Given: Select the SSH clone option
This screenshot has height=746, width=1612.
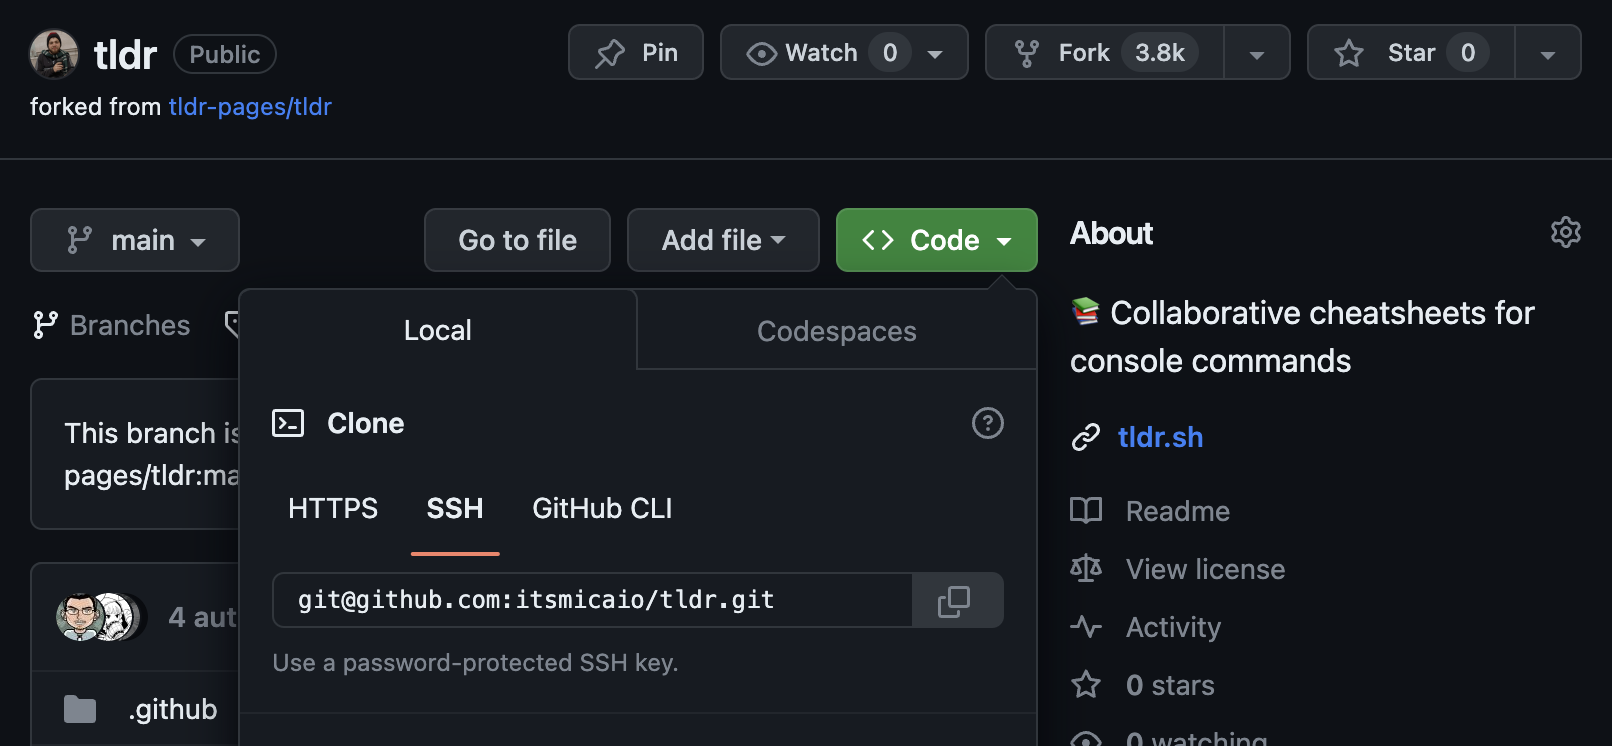Looking at the screenshot, I should pos(455,508).
